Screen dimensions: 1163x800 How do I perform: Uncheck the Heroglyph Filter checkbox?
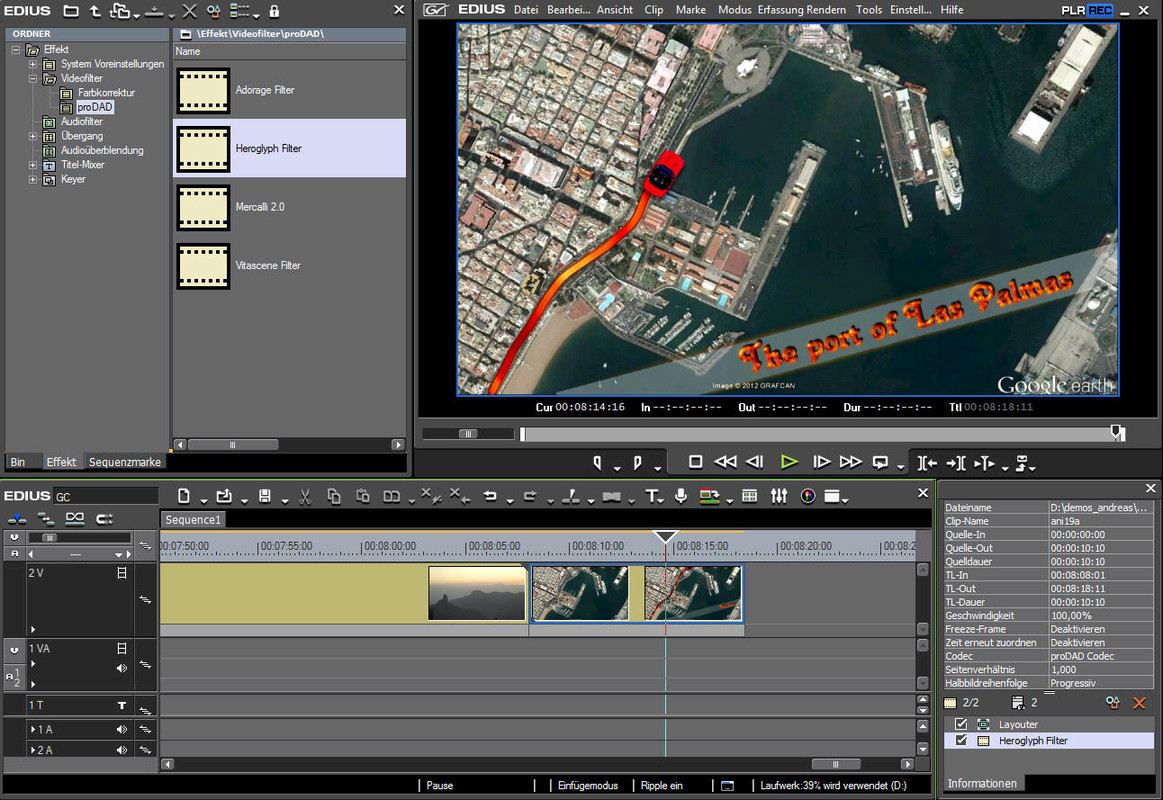(961, 741)
